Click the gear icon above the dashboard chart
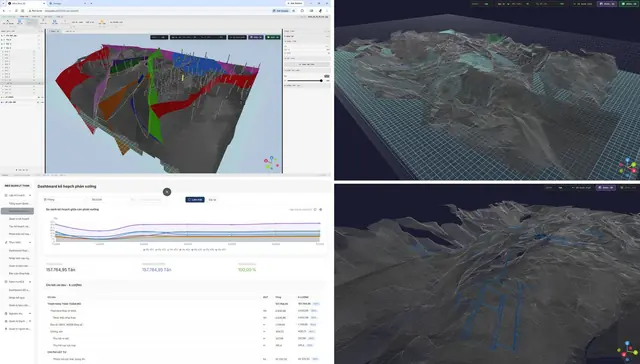This screenshot has width=640, height=364. (x=320, y=209)
